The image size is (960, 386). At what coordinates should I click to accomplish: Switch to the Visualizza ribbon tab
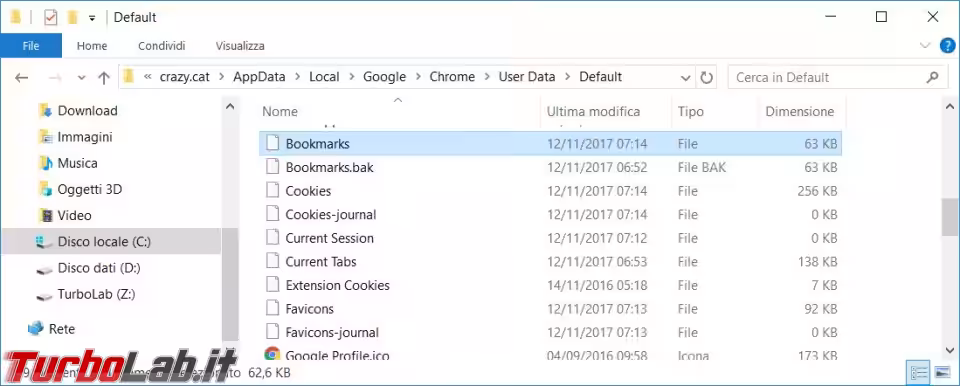point(240,46)
